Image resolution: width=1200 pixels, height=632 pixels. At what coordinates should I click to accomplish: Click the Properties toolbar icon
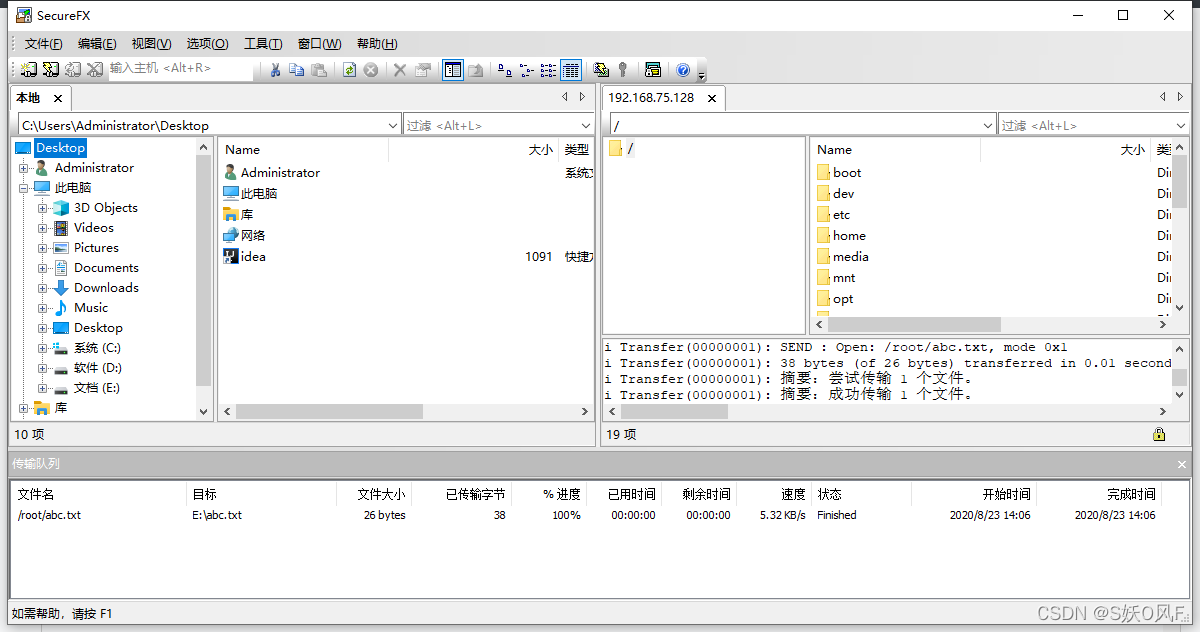pos(423,70)
